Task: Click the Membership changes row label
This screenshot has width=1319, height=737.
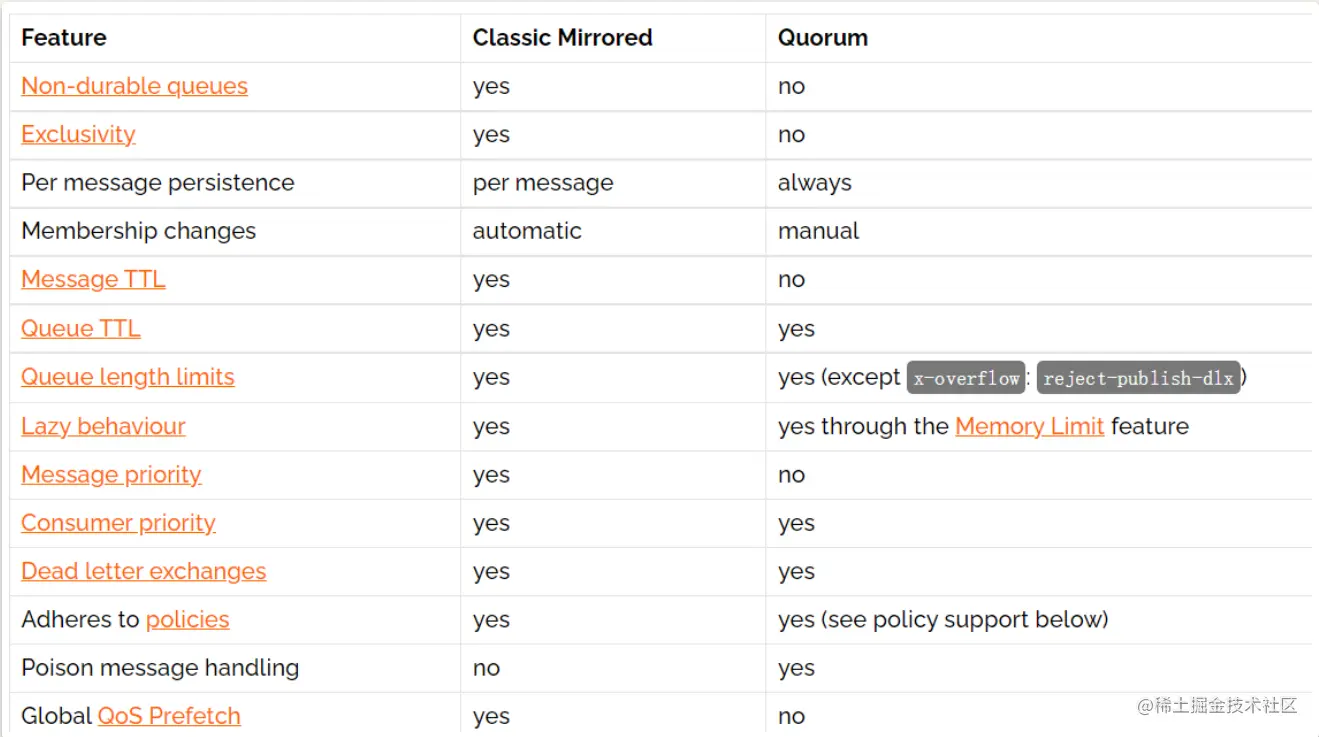Action: coord(139,231)
